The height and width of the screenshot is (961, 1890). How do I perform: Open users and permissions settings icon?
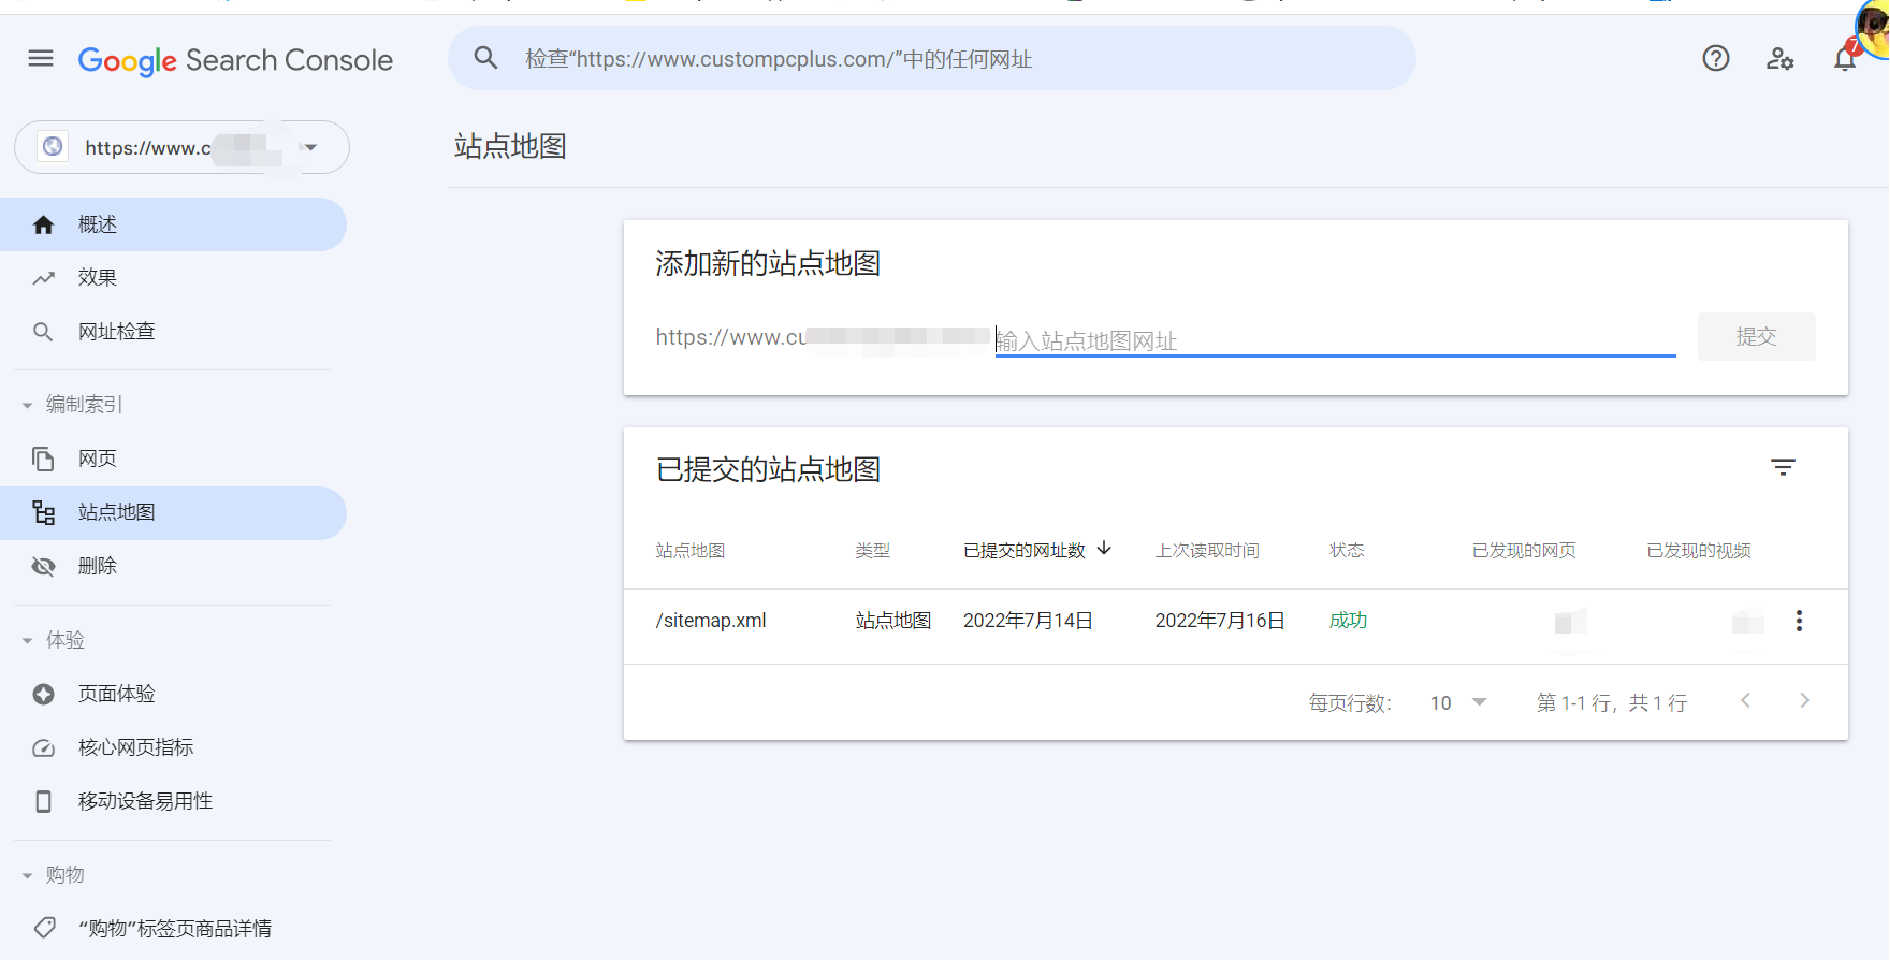tap(1779, 59)
